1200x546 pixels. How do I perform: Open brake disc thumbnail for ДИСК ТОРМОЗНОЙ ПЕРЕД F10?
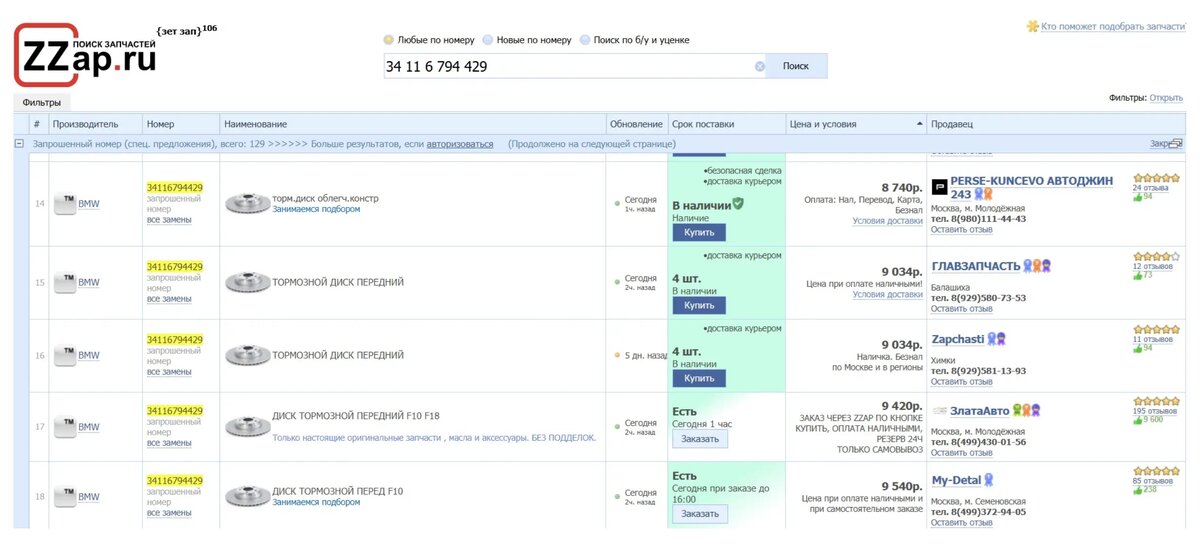(x=247, y=497)
